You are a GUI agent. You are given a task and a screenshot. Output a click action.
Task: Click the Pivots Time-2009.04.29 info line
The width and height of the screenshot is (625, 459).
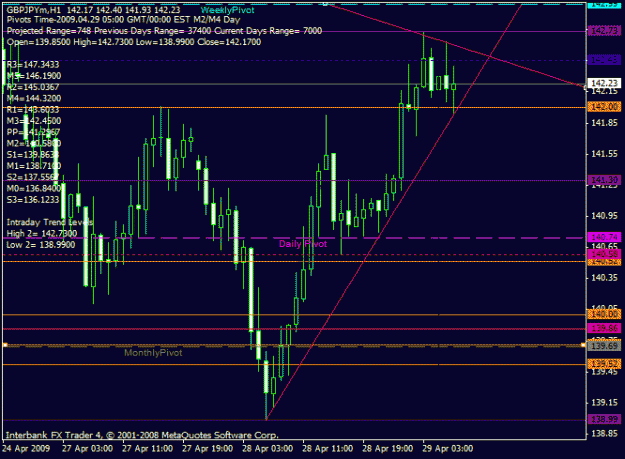click(x=123, y=20)
